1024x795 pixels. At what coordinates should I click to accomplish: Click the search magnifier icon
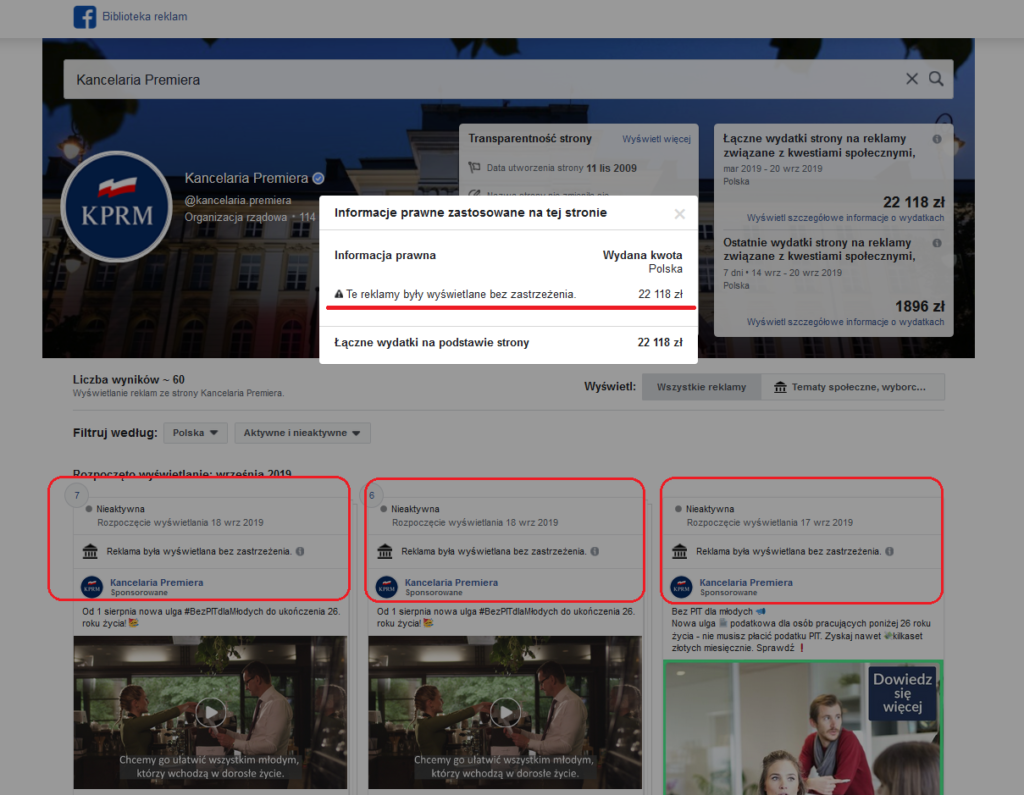click(x=936, y=79)
